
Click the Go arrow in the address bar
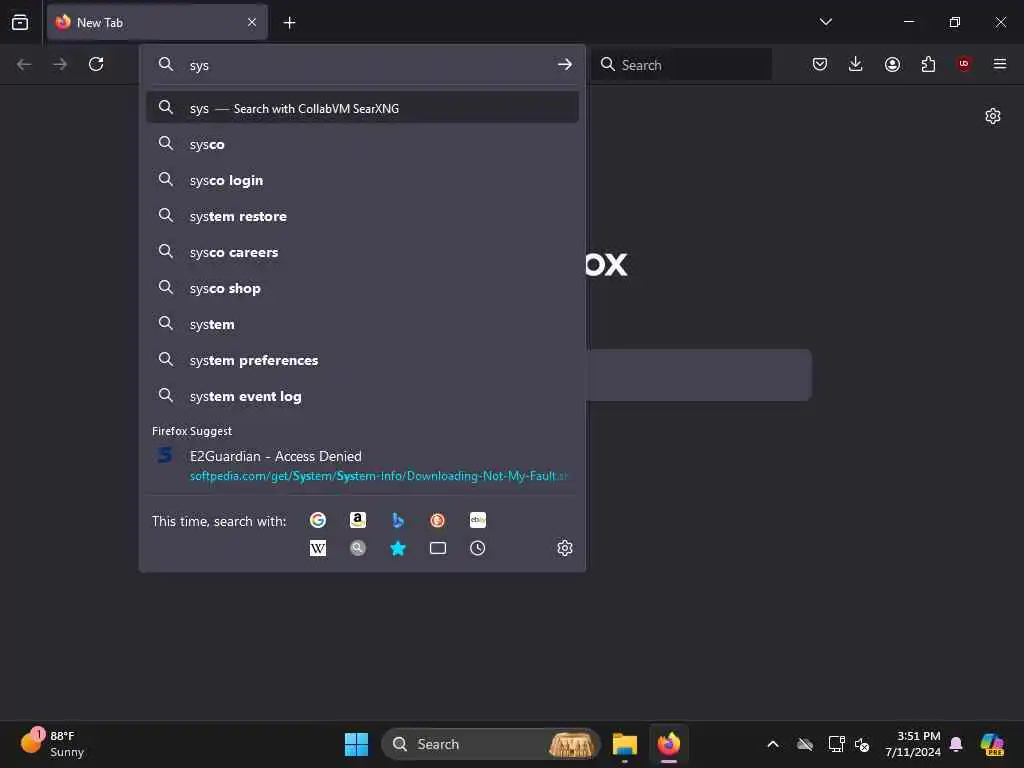point(565,65)
